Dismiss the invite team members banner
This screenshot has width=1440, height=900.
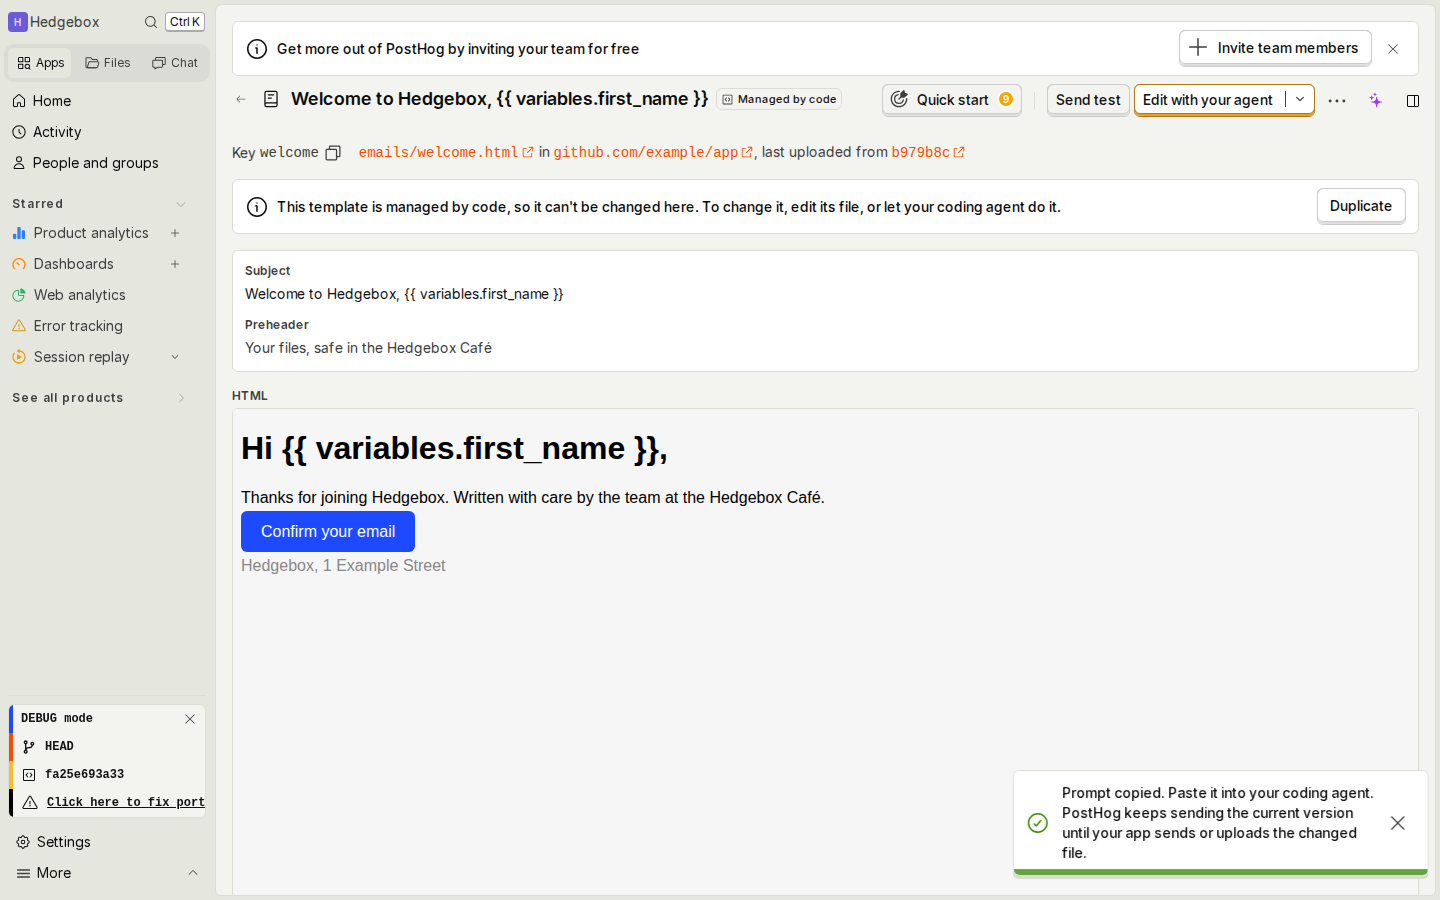click(1393, 49)
